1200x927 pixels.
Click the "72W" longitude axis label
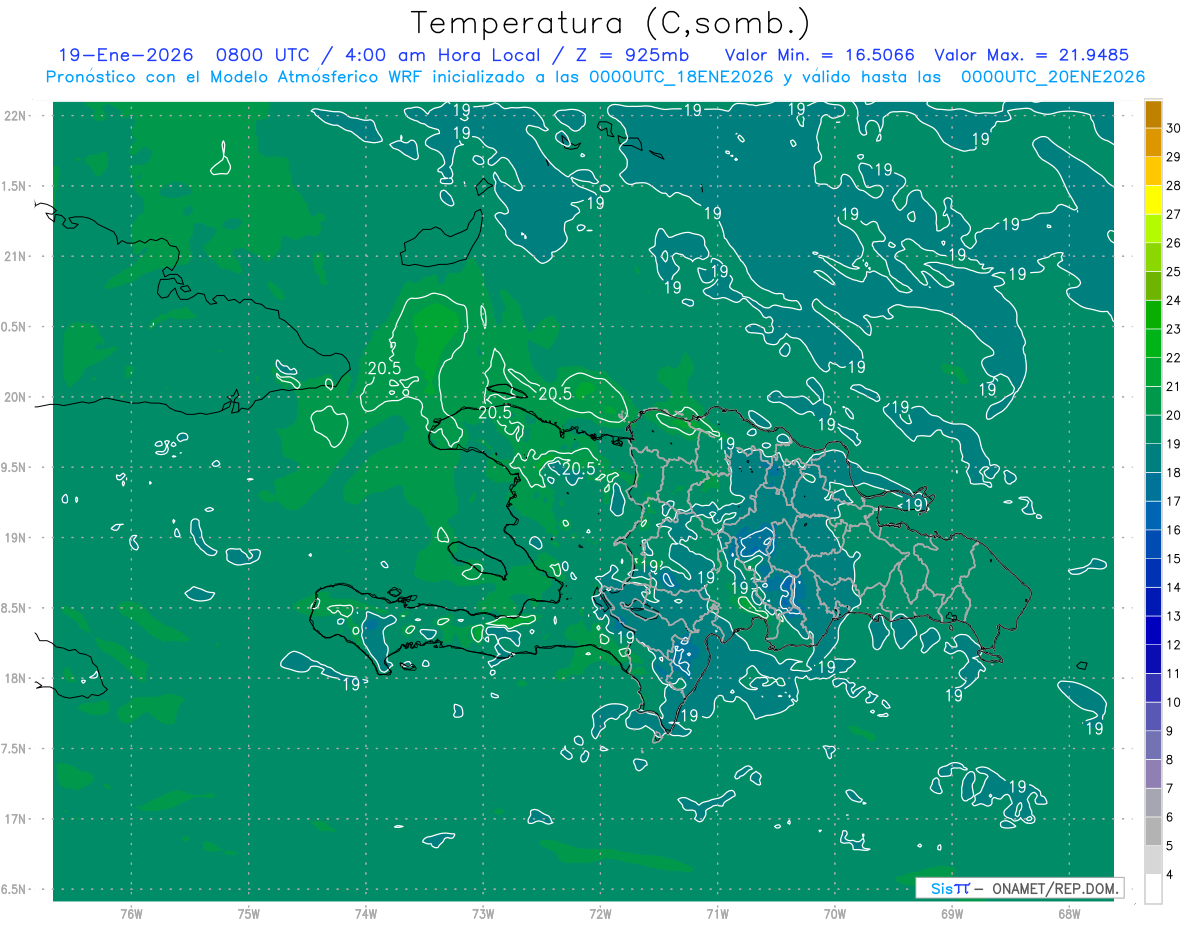[600, 914]
